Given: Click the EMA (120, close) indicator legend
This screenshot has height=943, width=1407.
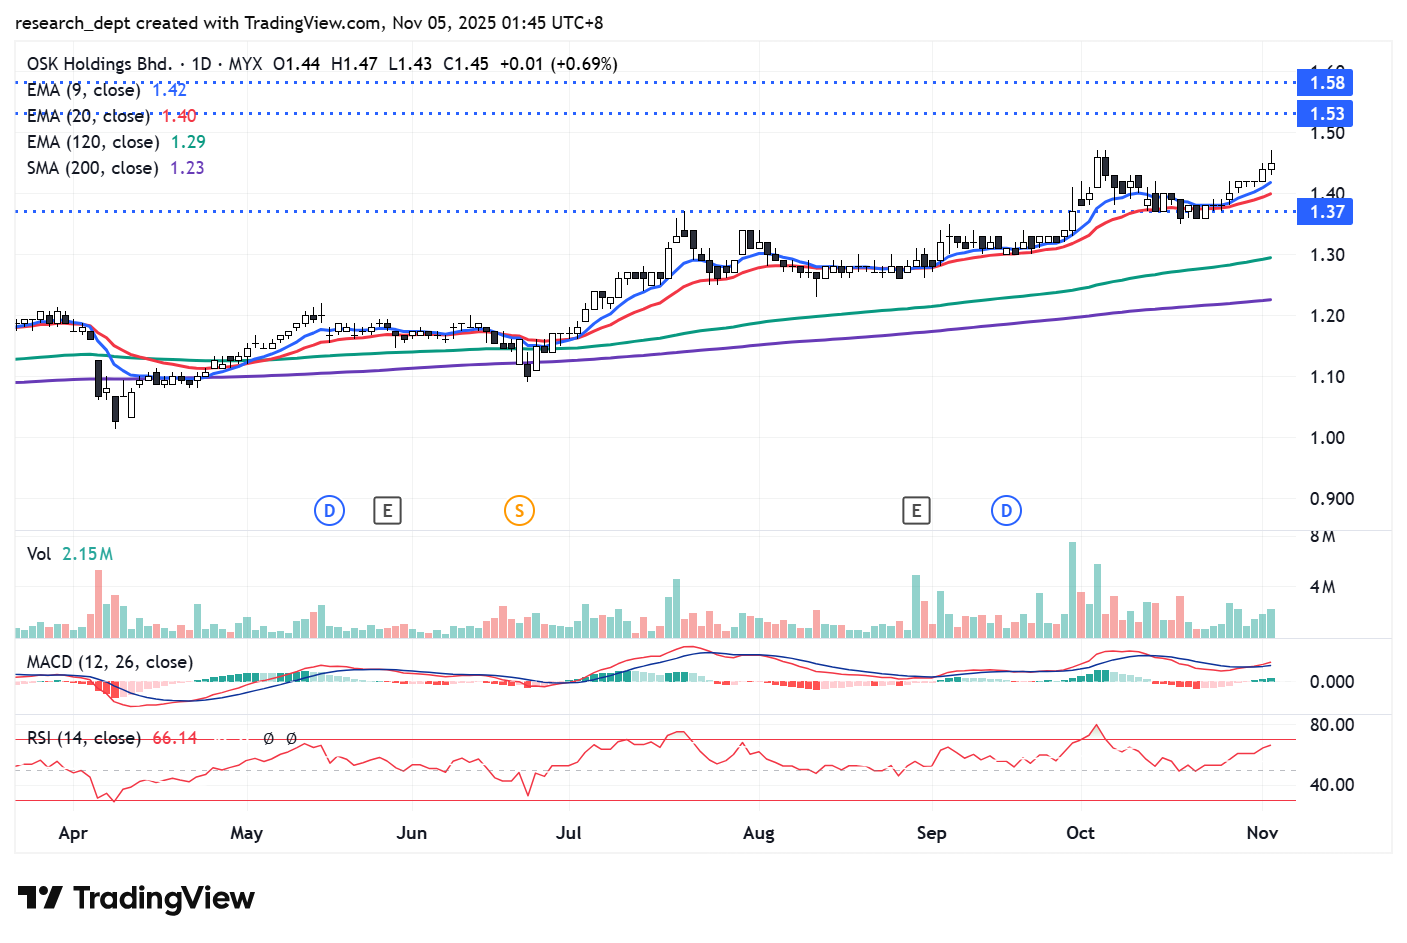Looking at the screenshot, I should tap(92, 142).
